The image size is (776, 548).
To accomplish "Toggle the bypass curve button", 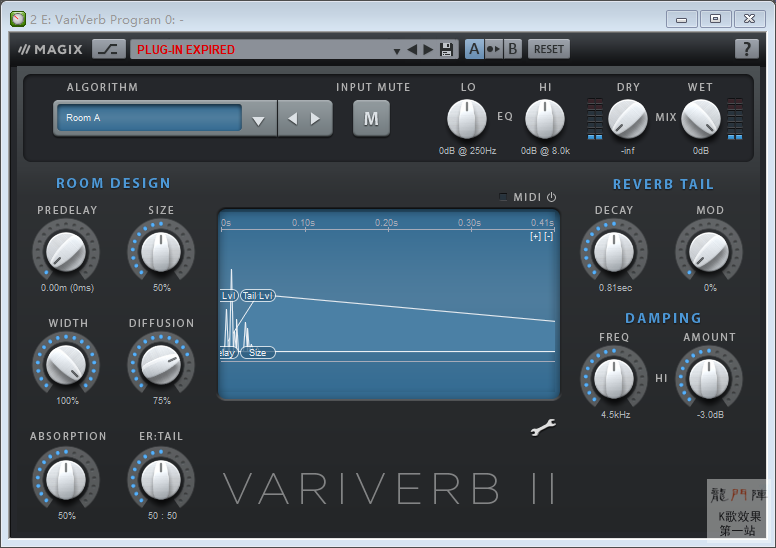I will coord(108,50).
